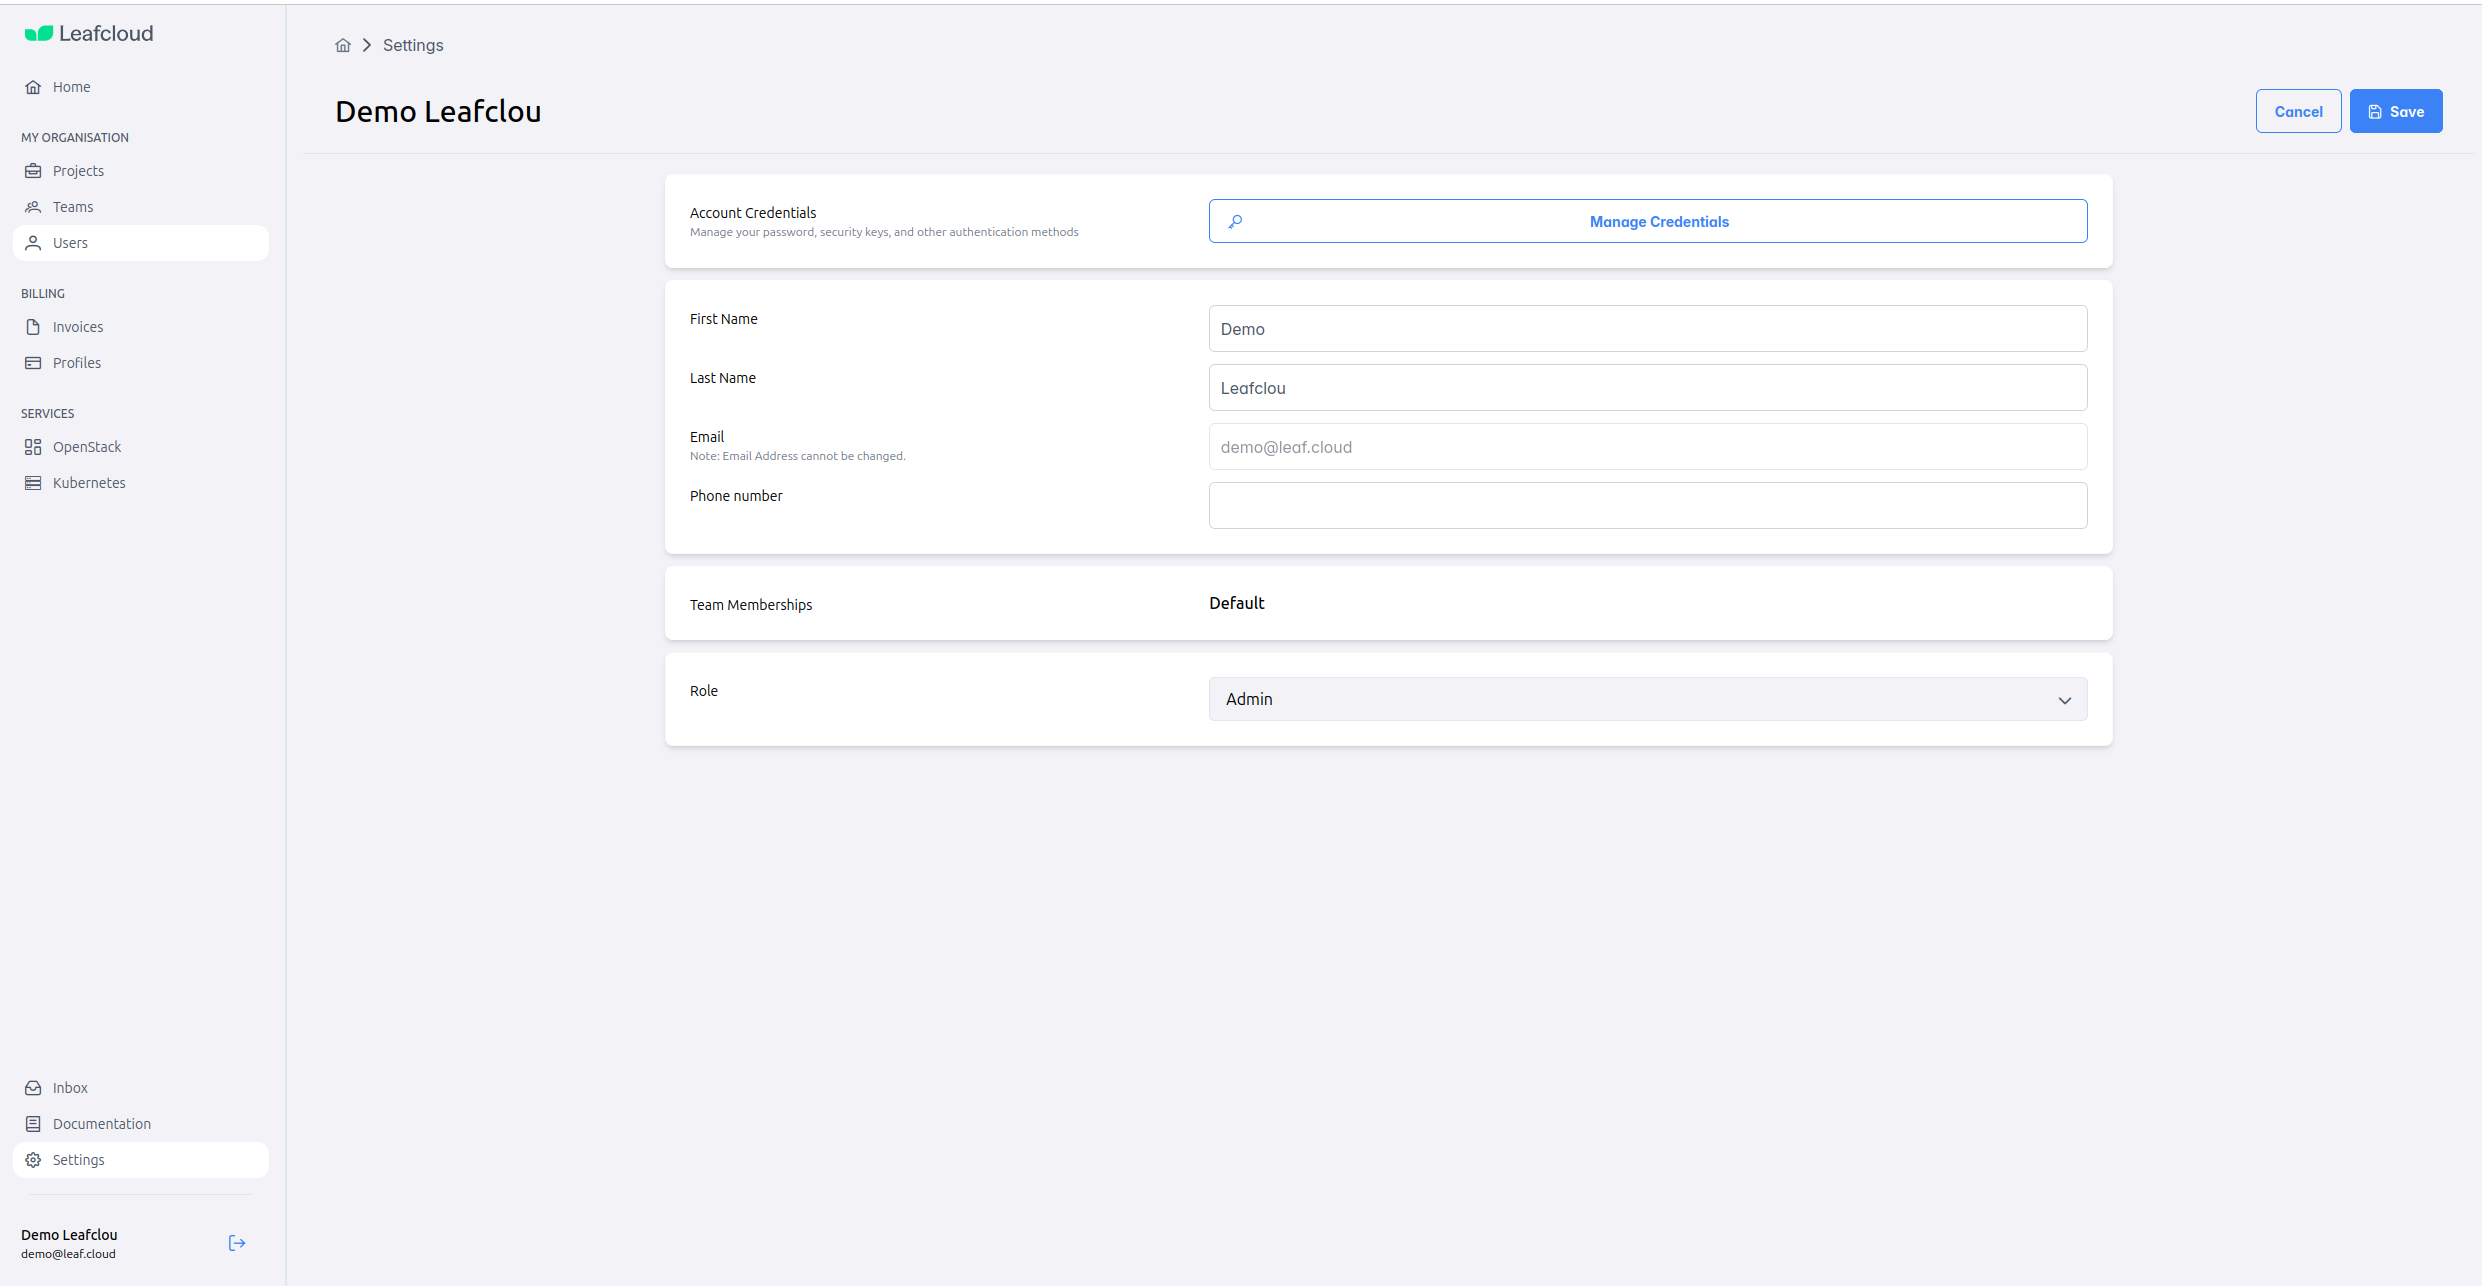Click the MY ORGANISATION section header
The image size is (2482, 1286).
(x=75, y=138)
